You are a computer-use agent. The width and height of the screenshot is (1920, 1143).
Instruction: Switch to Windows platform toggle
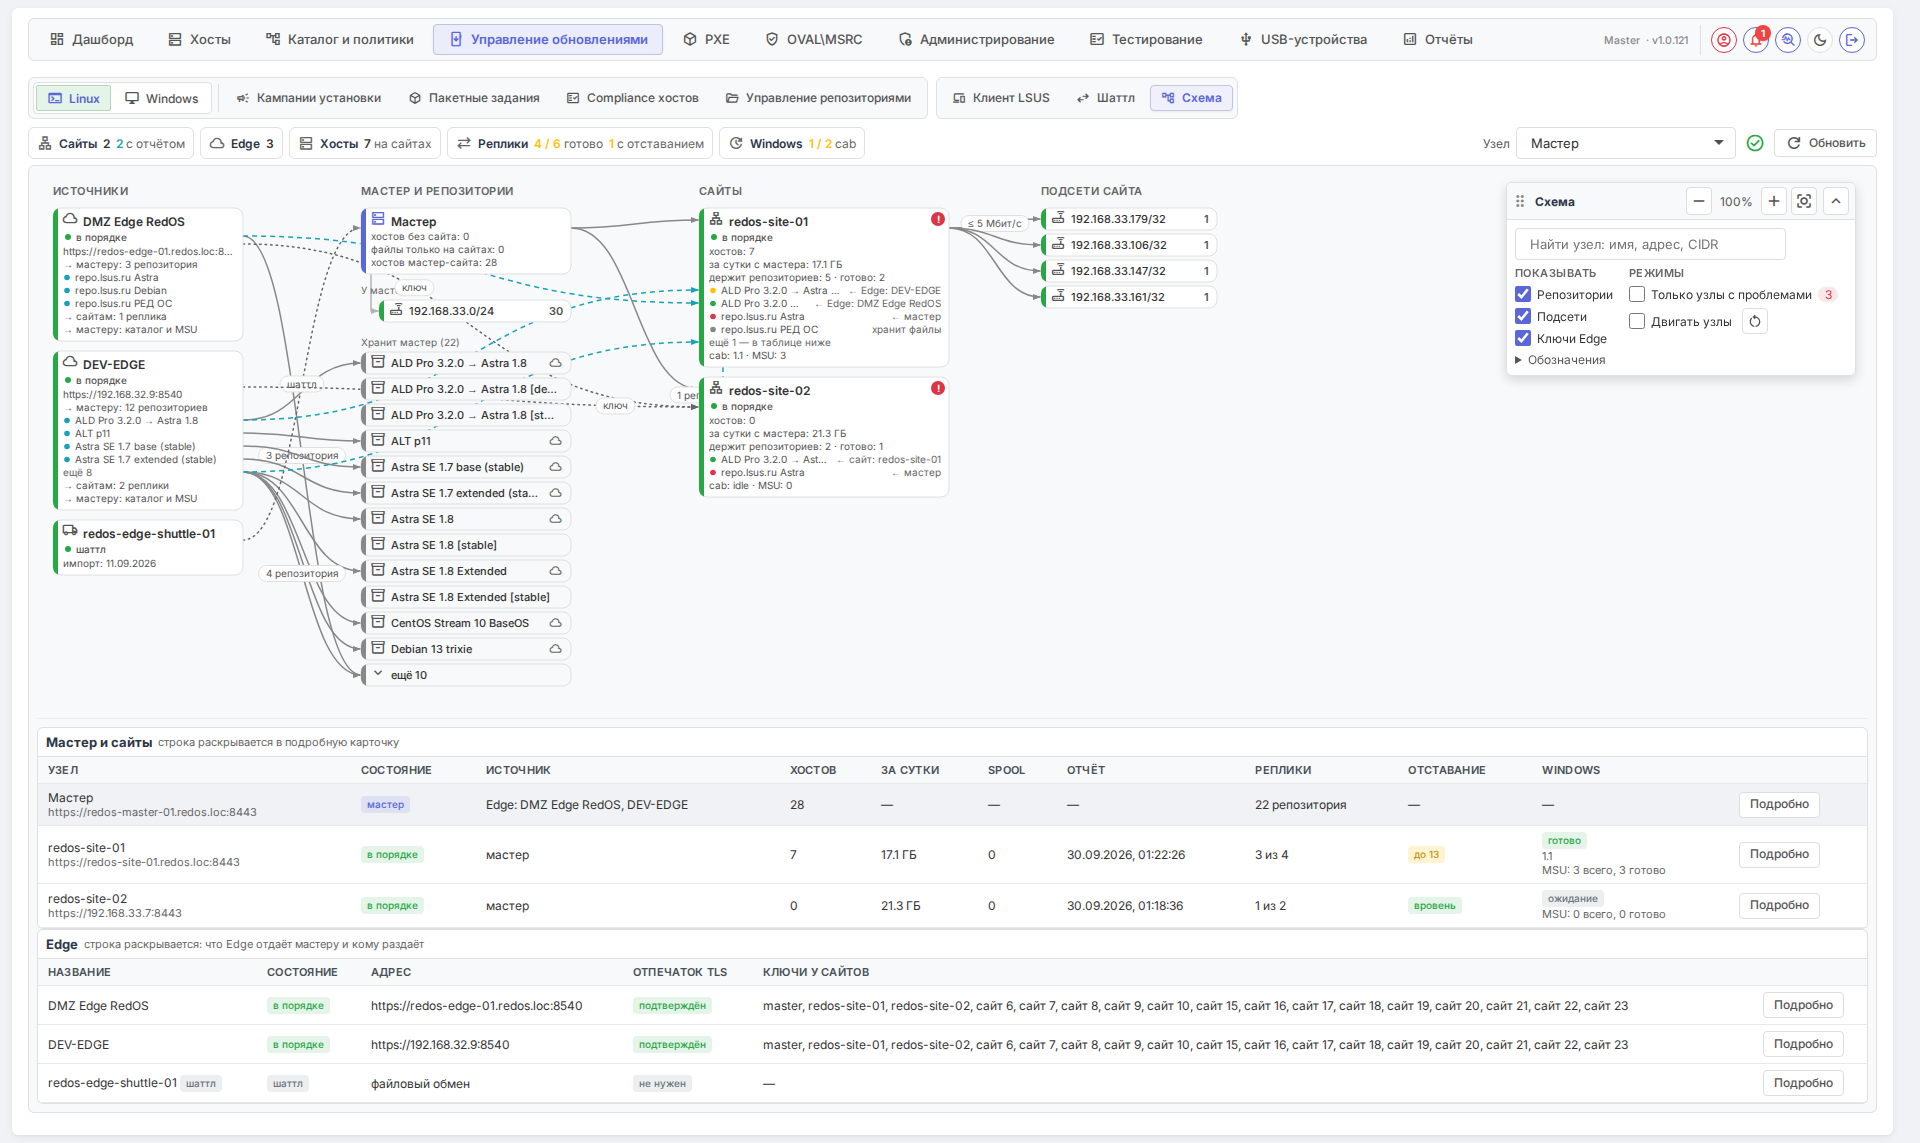162,98
